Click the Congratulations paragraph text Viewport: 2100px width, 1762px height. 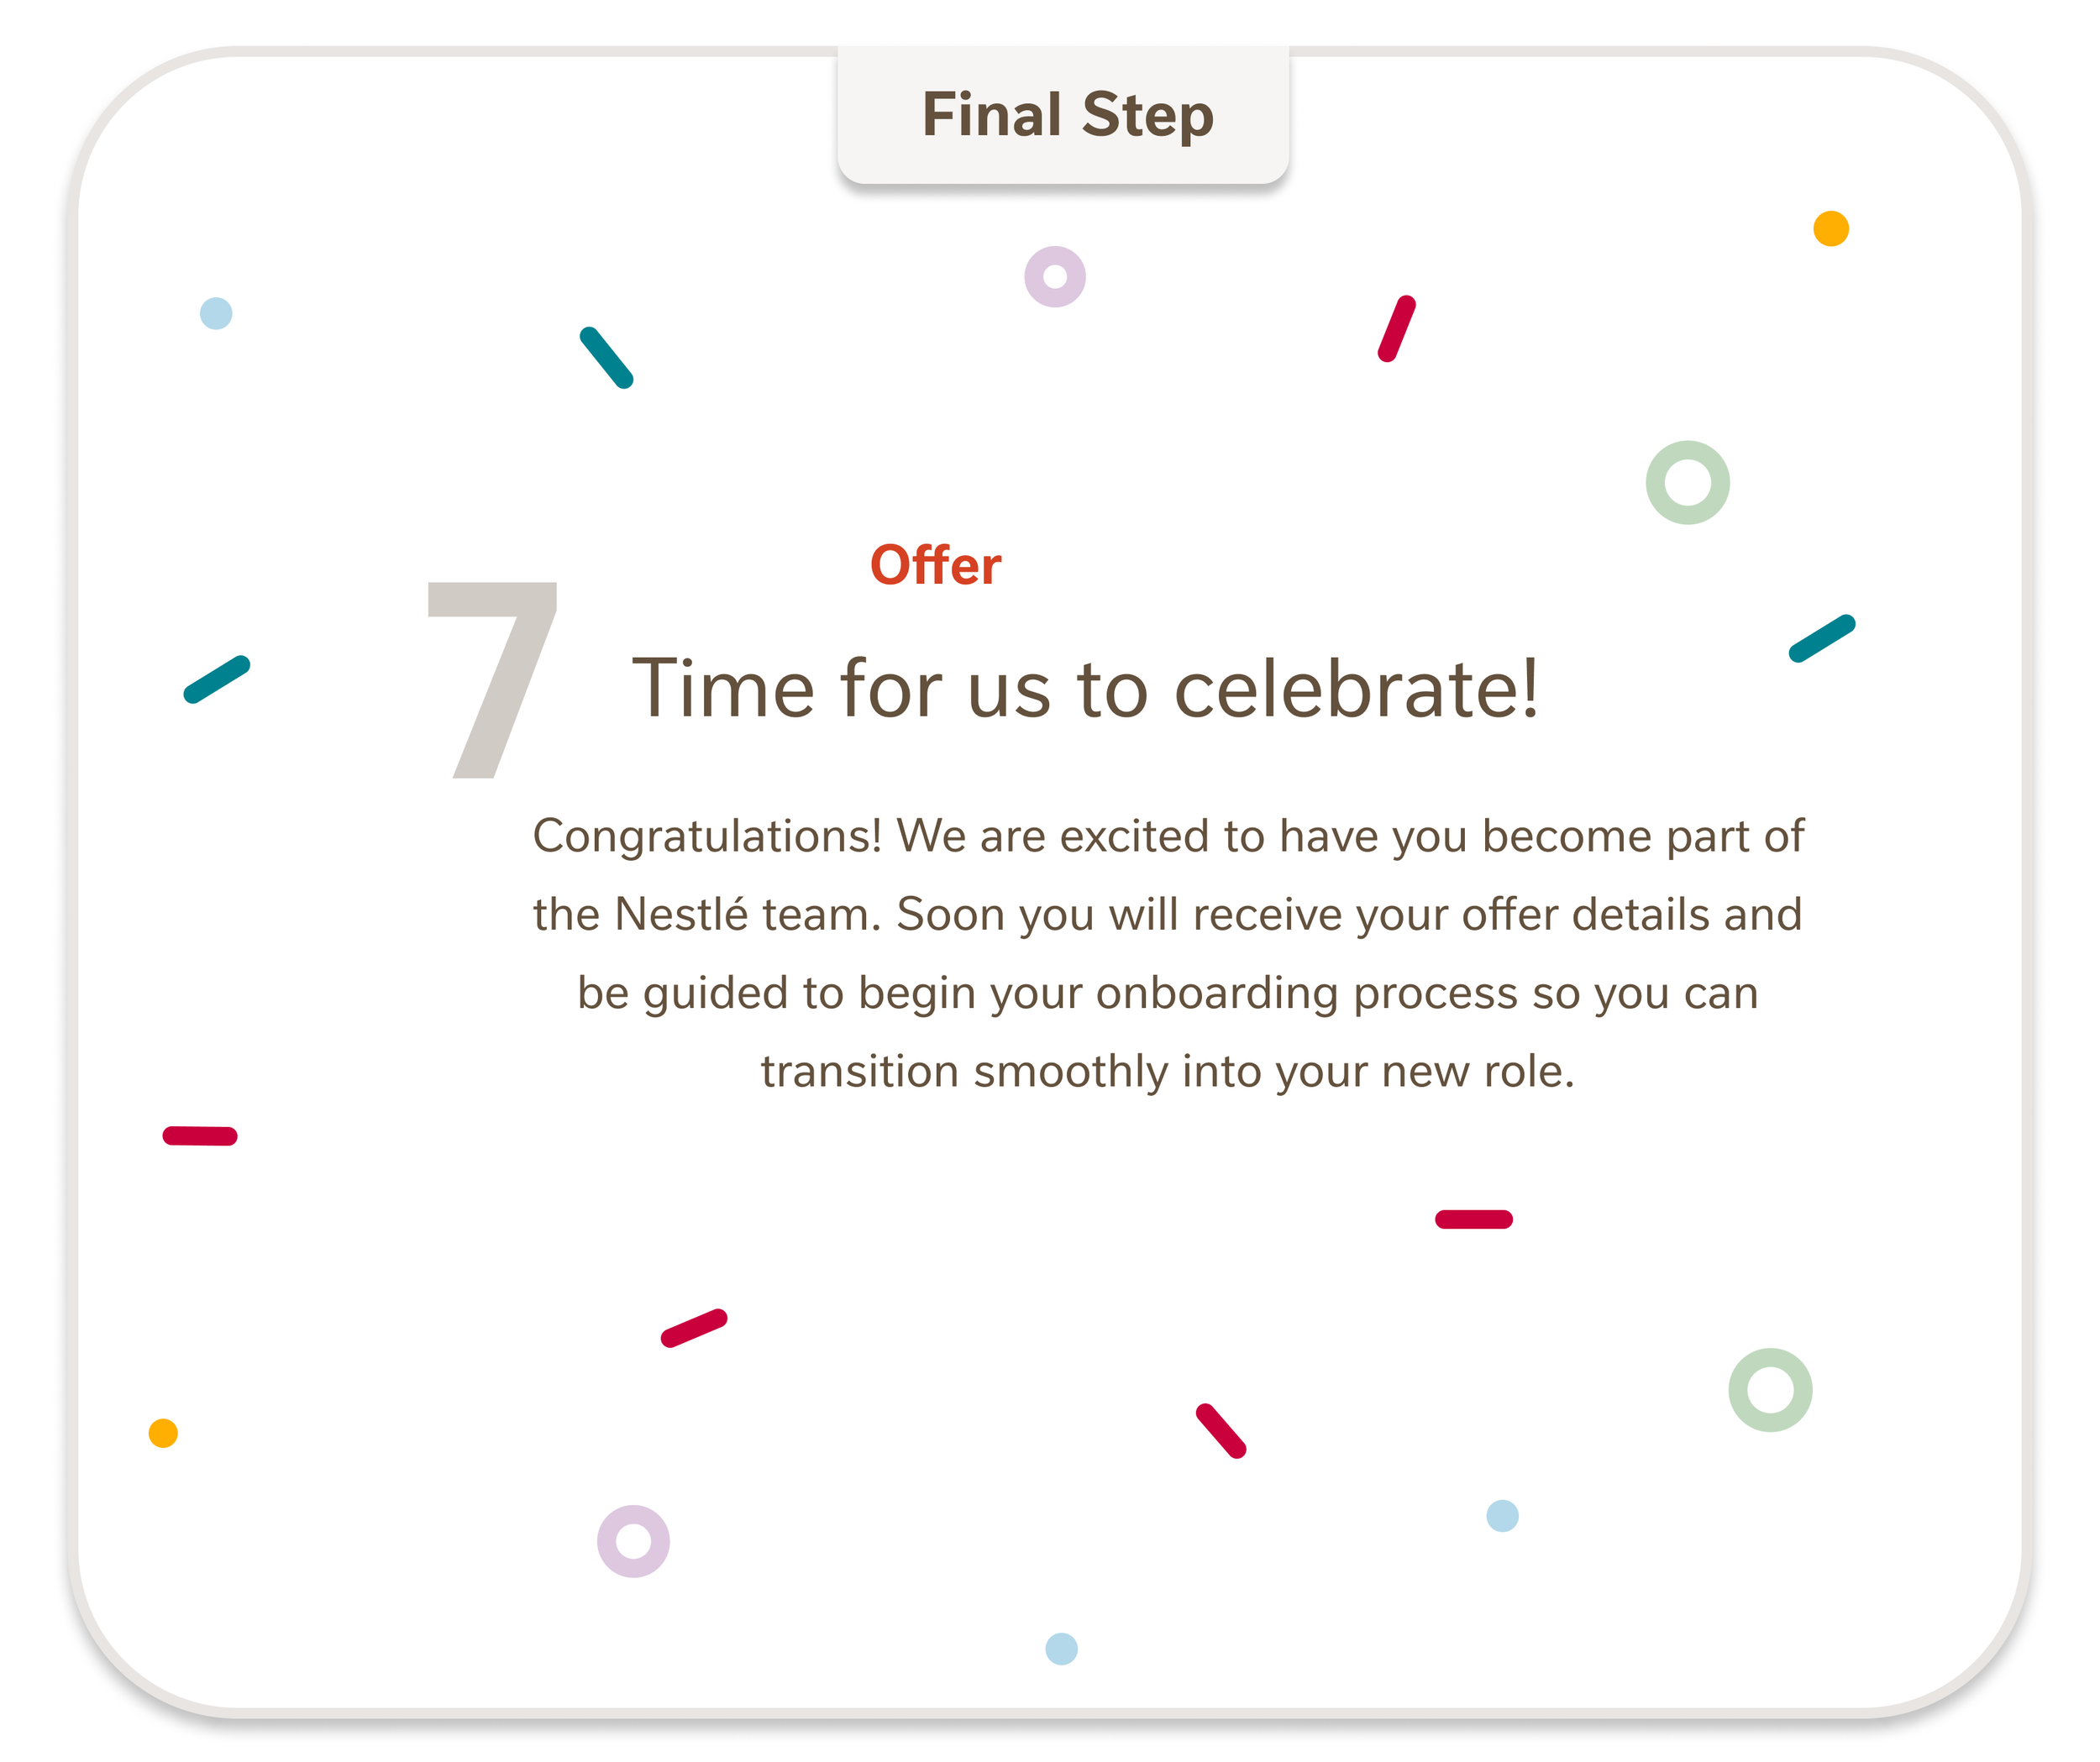(x=1167, y=954)
